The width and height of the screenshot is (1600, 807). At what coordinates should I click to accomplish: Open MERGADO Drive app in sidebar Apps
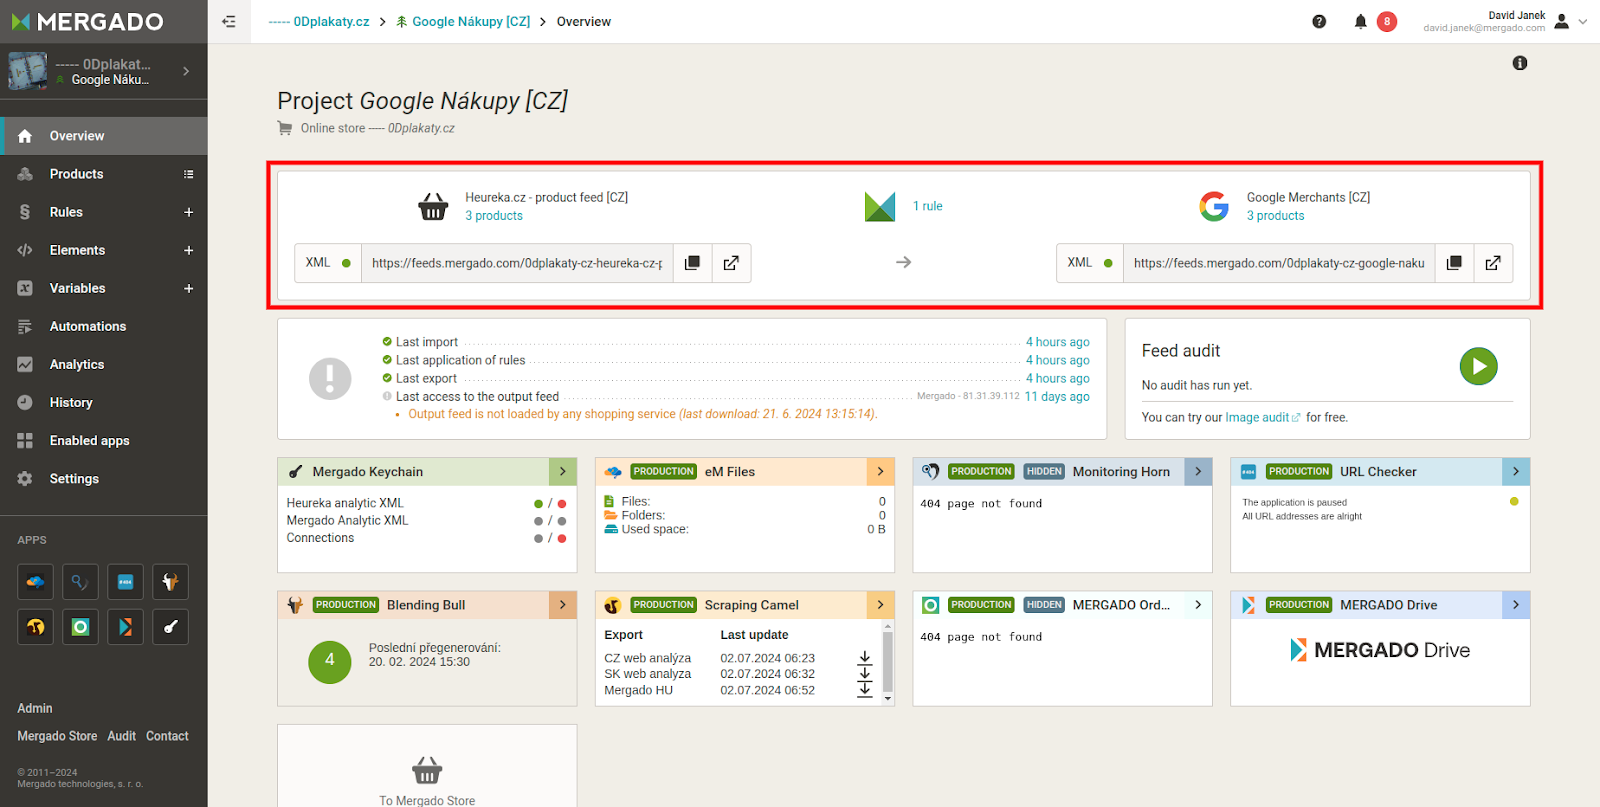tap(125, 627)
